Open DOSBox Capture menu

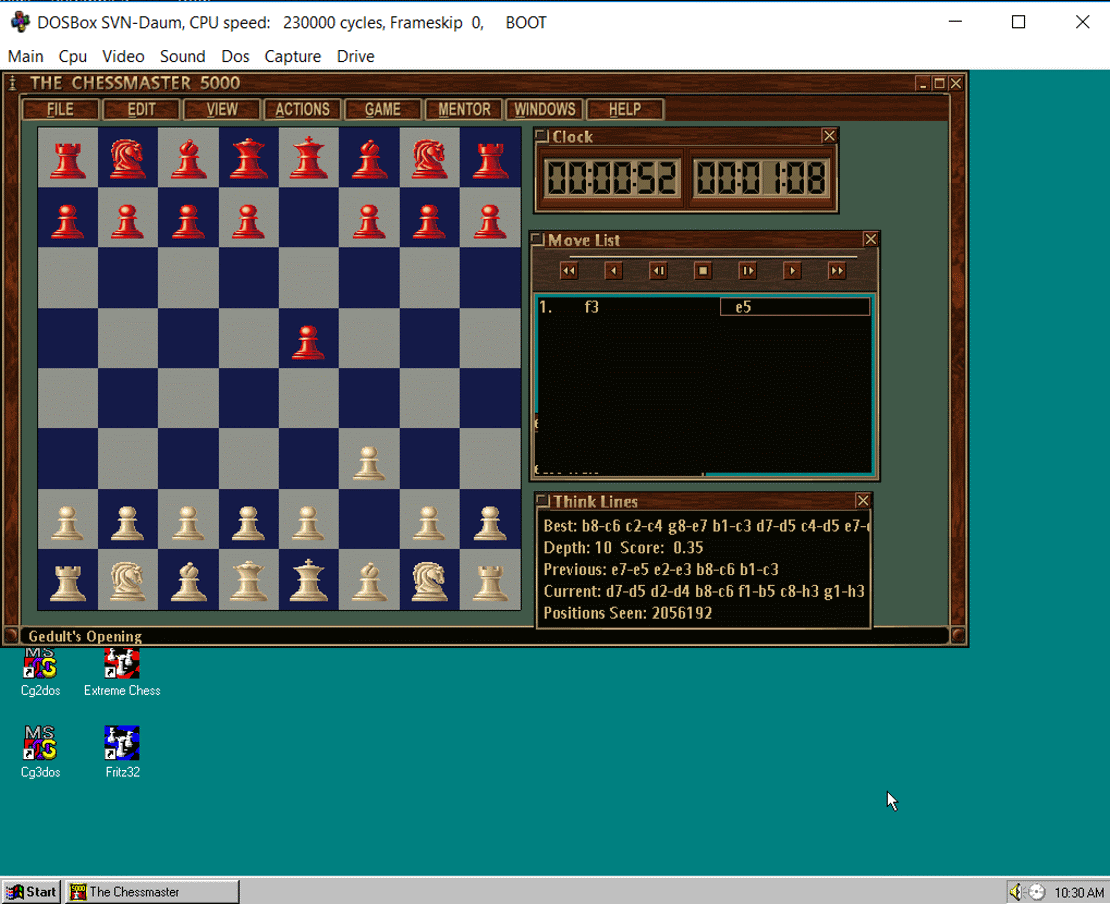click(292, 56)
